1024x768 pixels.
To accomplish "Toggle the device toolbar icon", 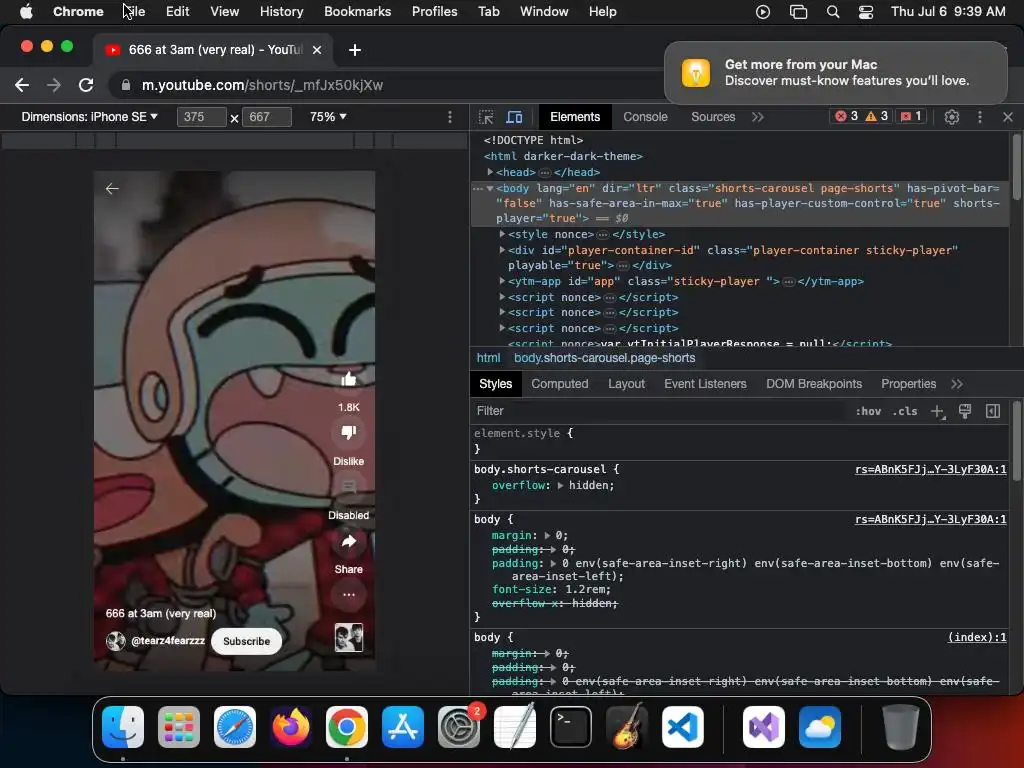I will [x=515, y=117].
